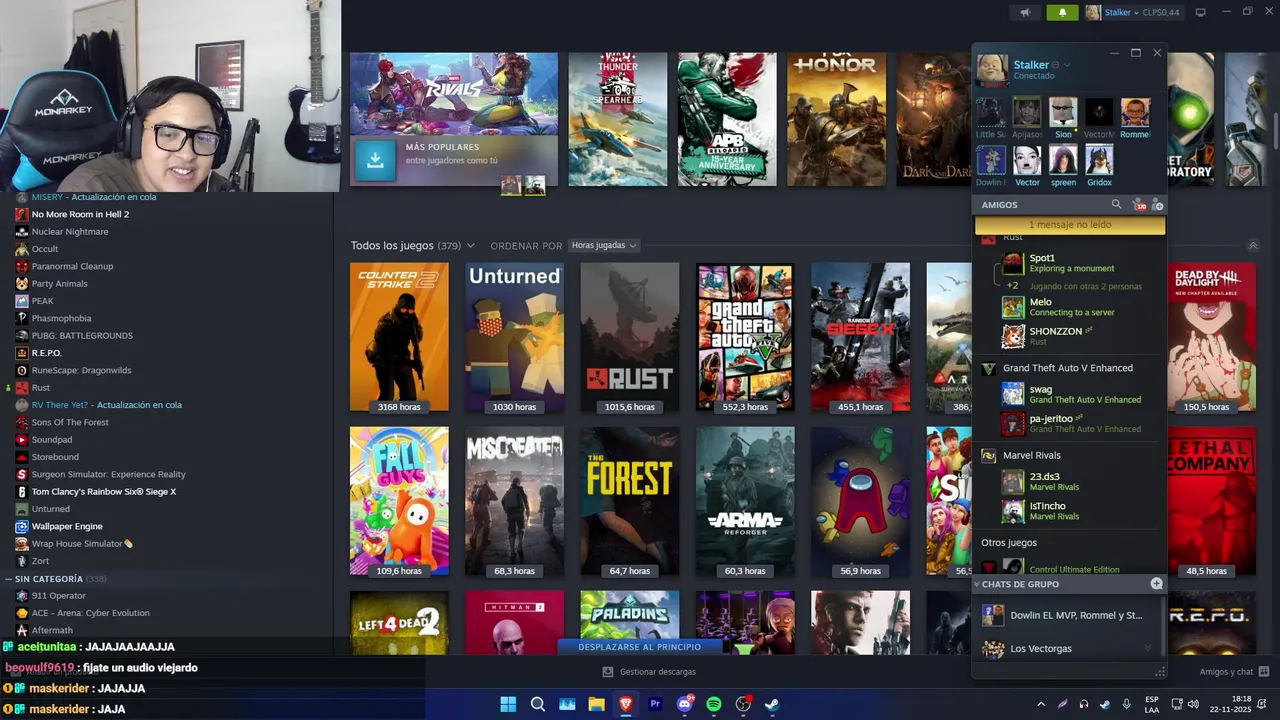Viewport: 1280px width, 720px height.
Task: Open the green notifications bell
Action: (1062, 12)
